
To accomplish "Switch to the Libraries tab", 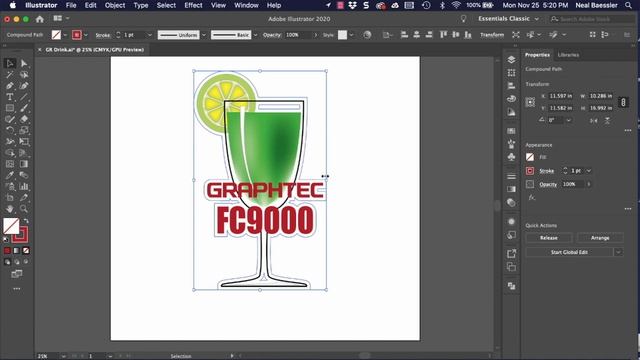I will point(568,55).
